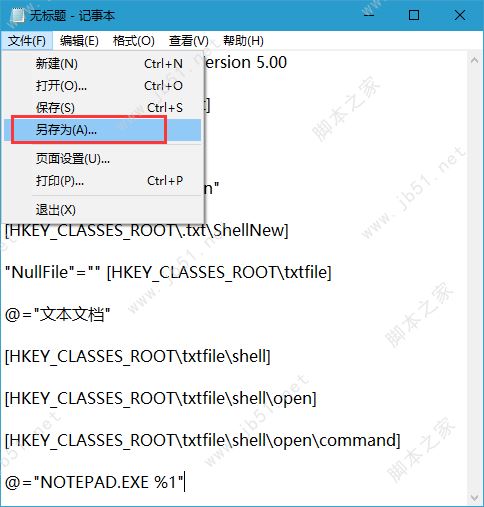Viewport: 484px width, 507px height.
Task: Click the Notepad icon in title bar
Action: tap(17, 15)
